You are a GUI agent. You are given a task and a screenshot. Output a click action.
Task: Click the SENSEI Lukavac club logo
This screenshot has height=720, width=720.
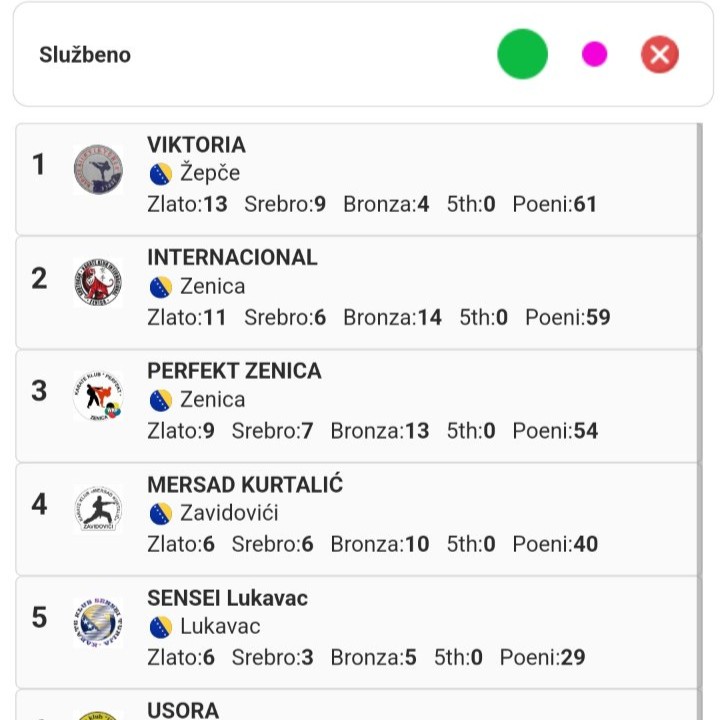(98, 623)
